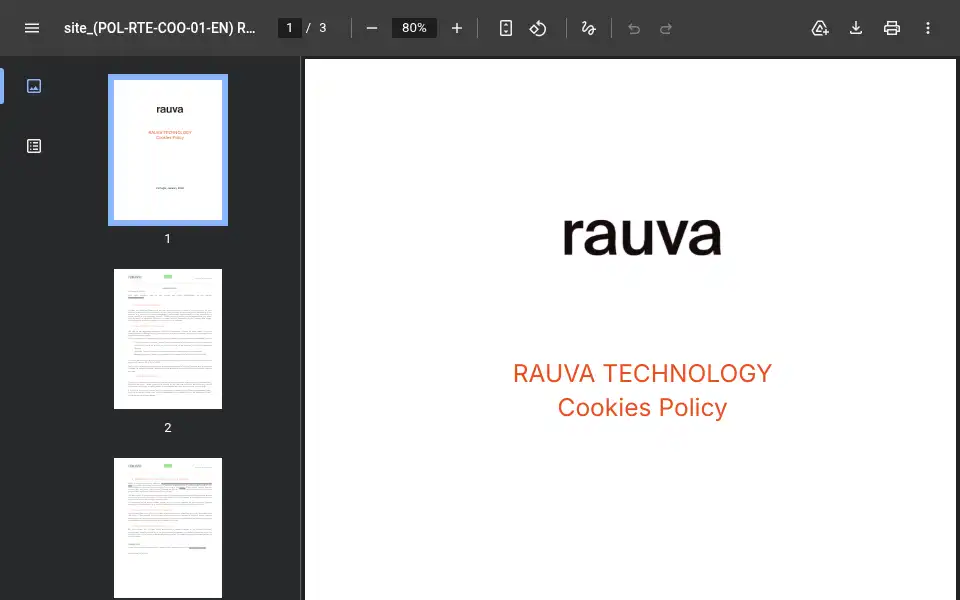This screenshot has height=600, width=960.
Task: Click the RAUVA TECHNOLOGY heading on the page
Action: [642, 373]
